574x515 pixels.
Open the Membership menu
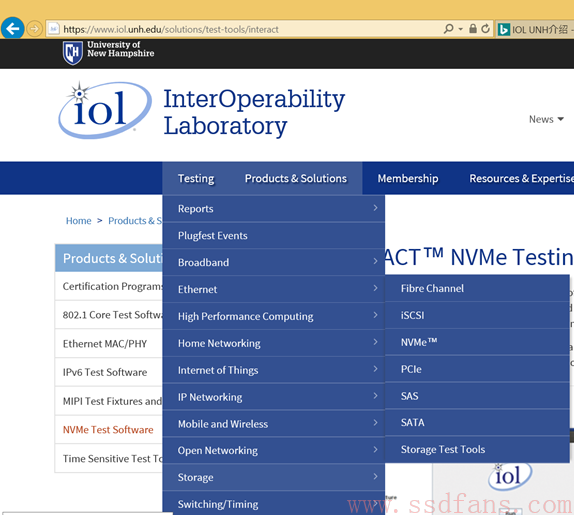(408, 178)
